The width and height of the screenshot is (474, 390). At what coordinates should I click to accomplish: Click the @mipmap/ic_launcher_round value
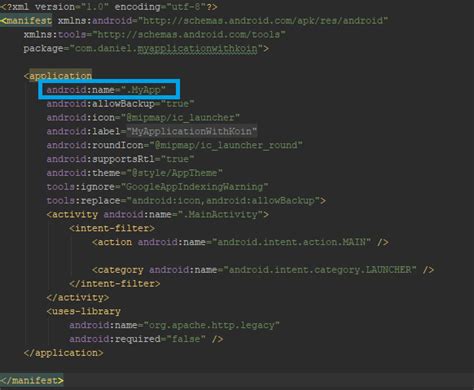click(x=226, y=145)
